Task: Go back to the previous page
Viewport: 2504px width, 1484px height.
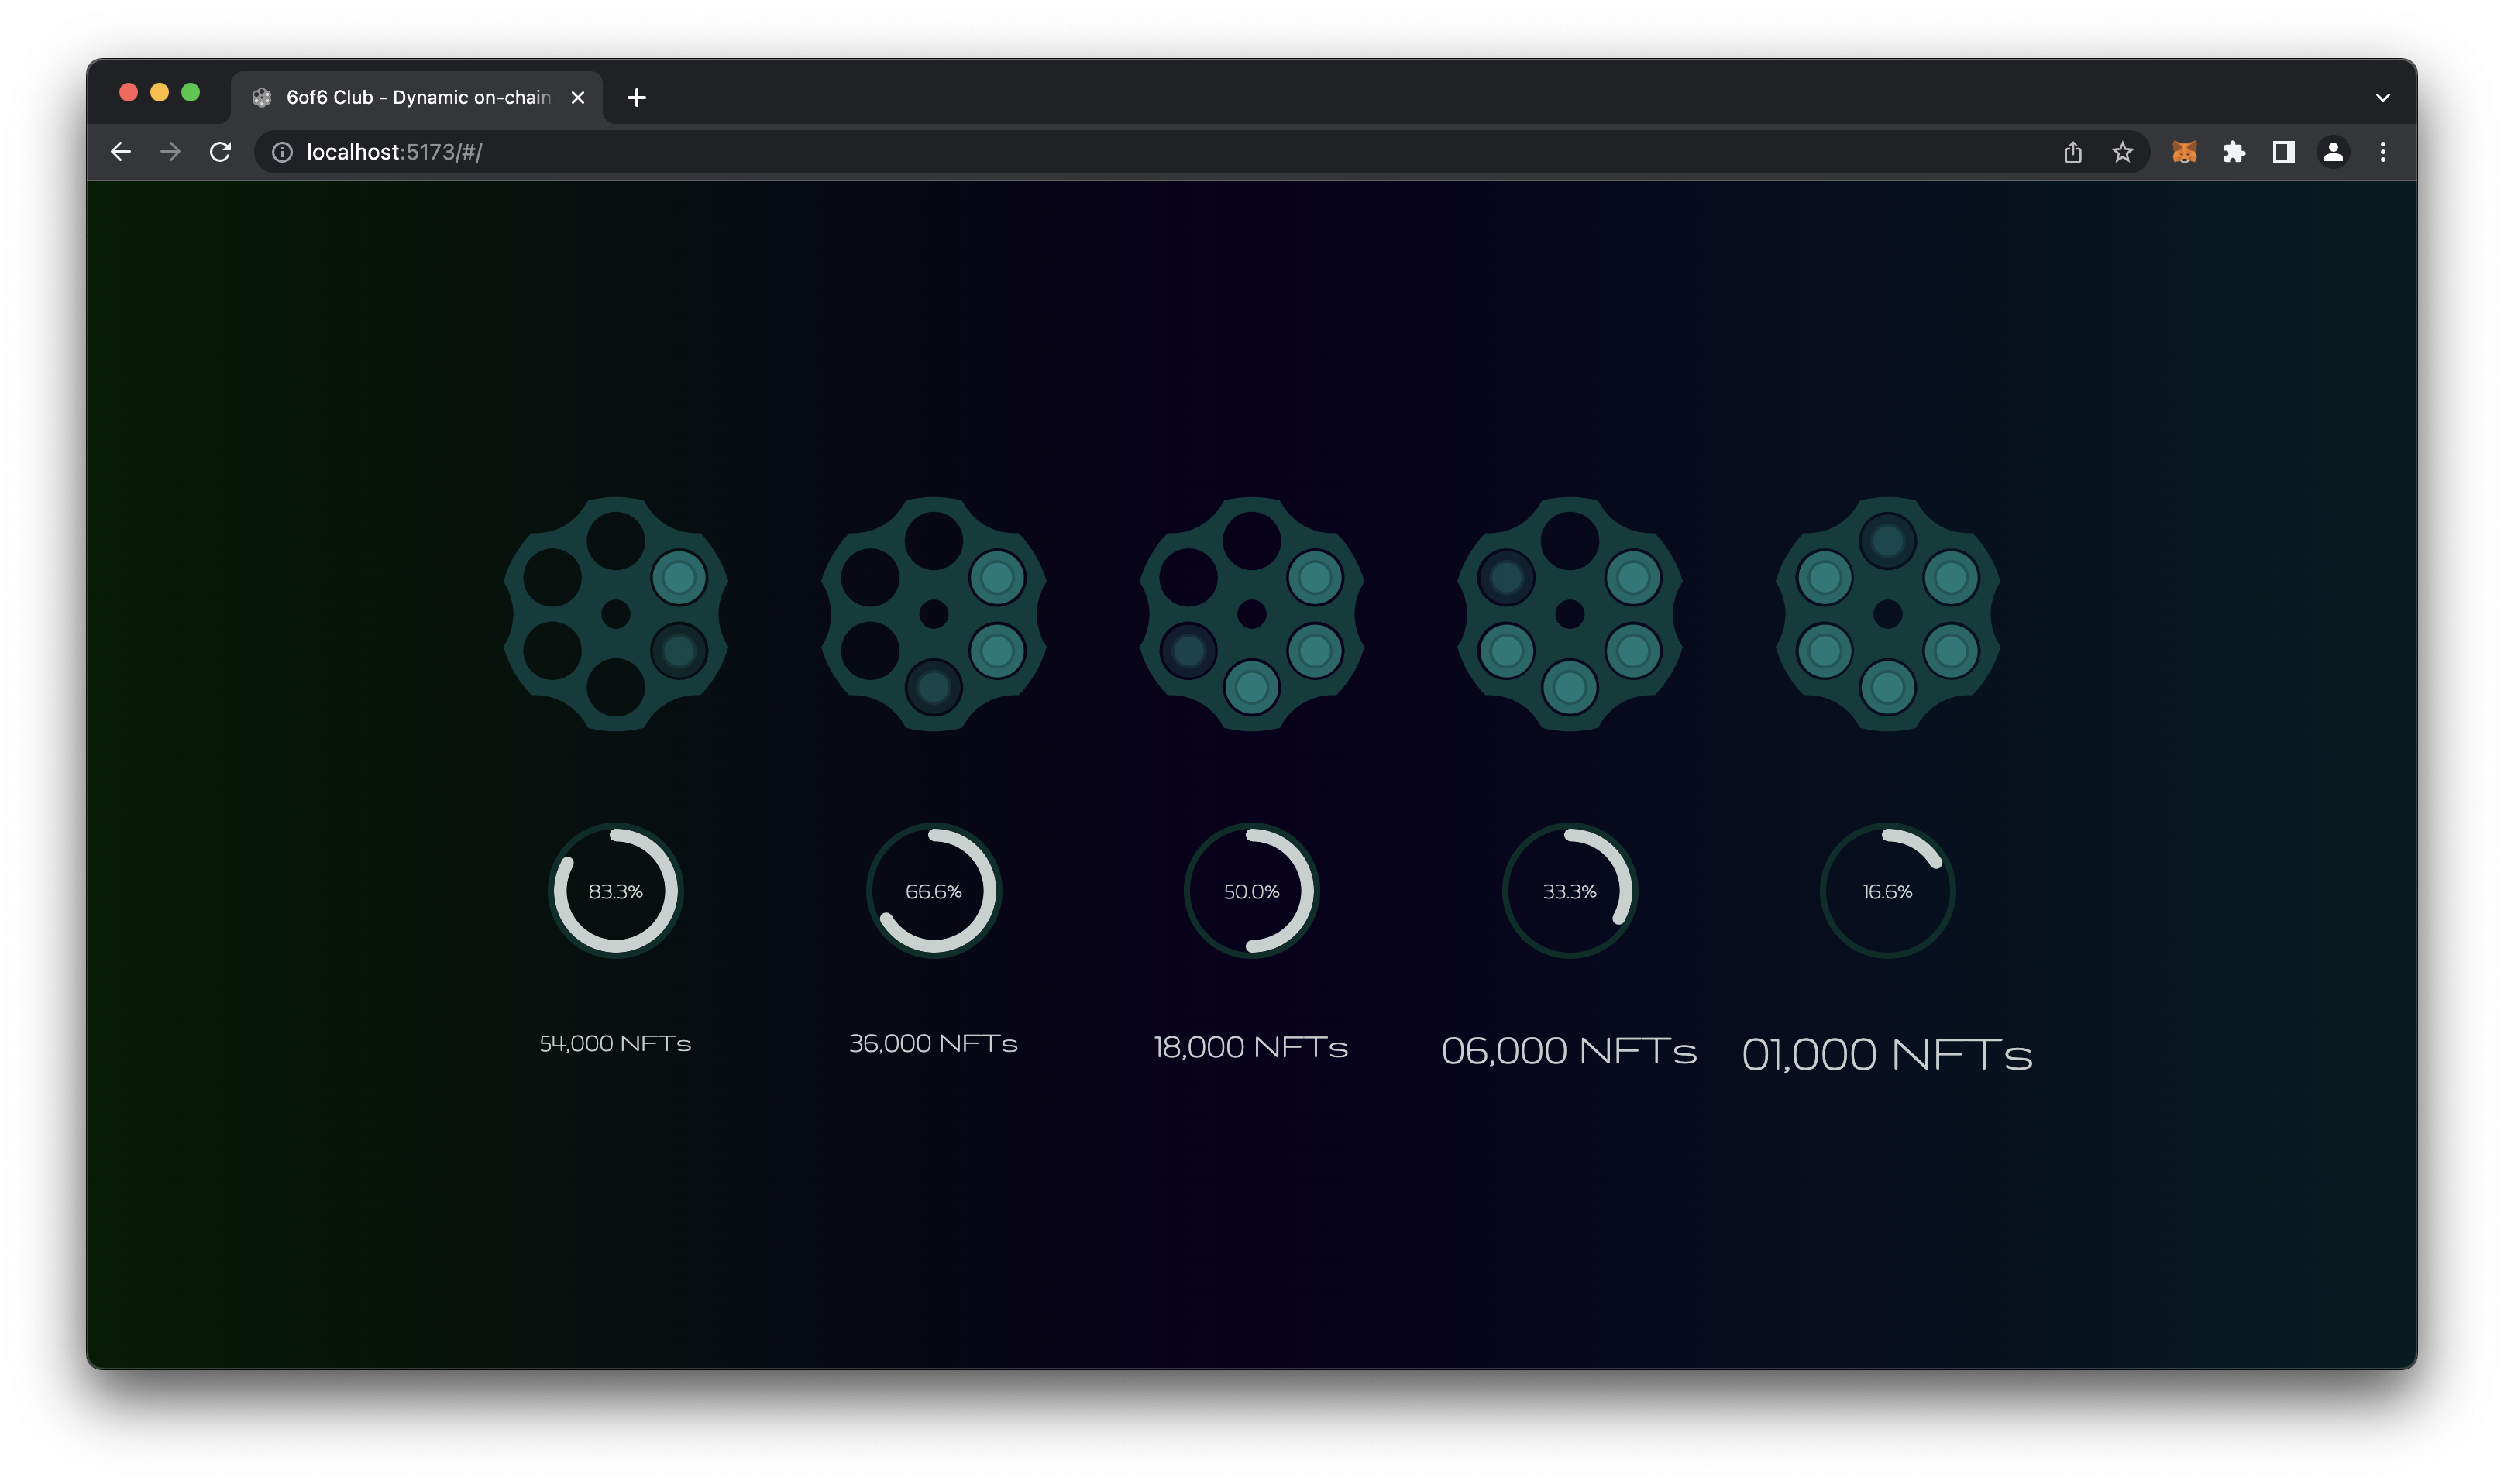Action: pyautogui.click(x=121, y=152)
